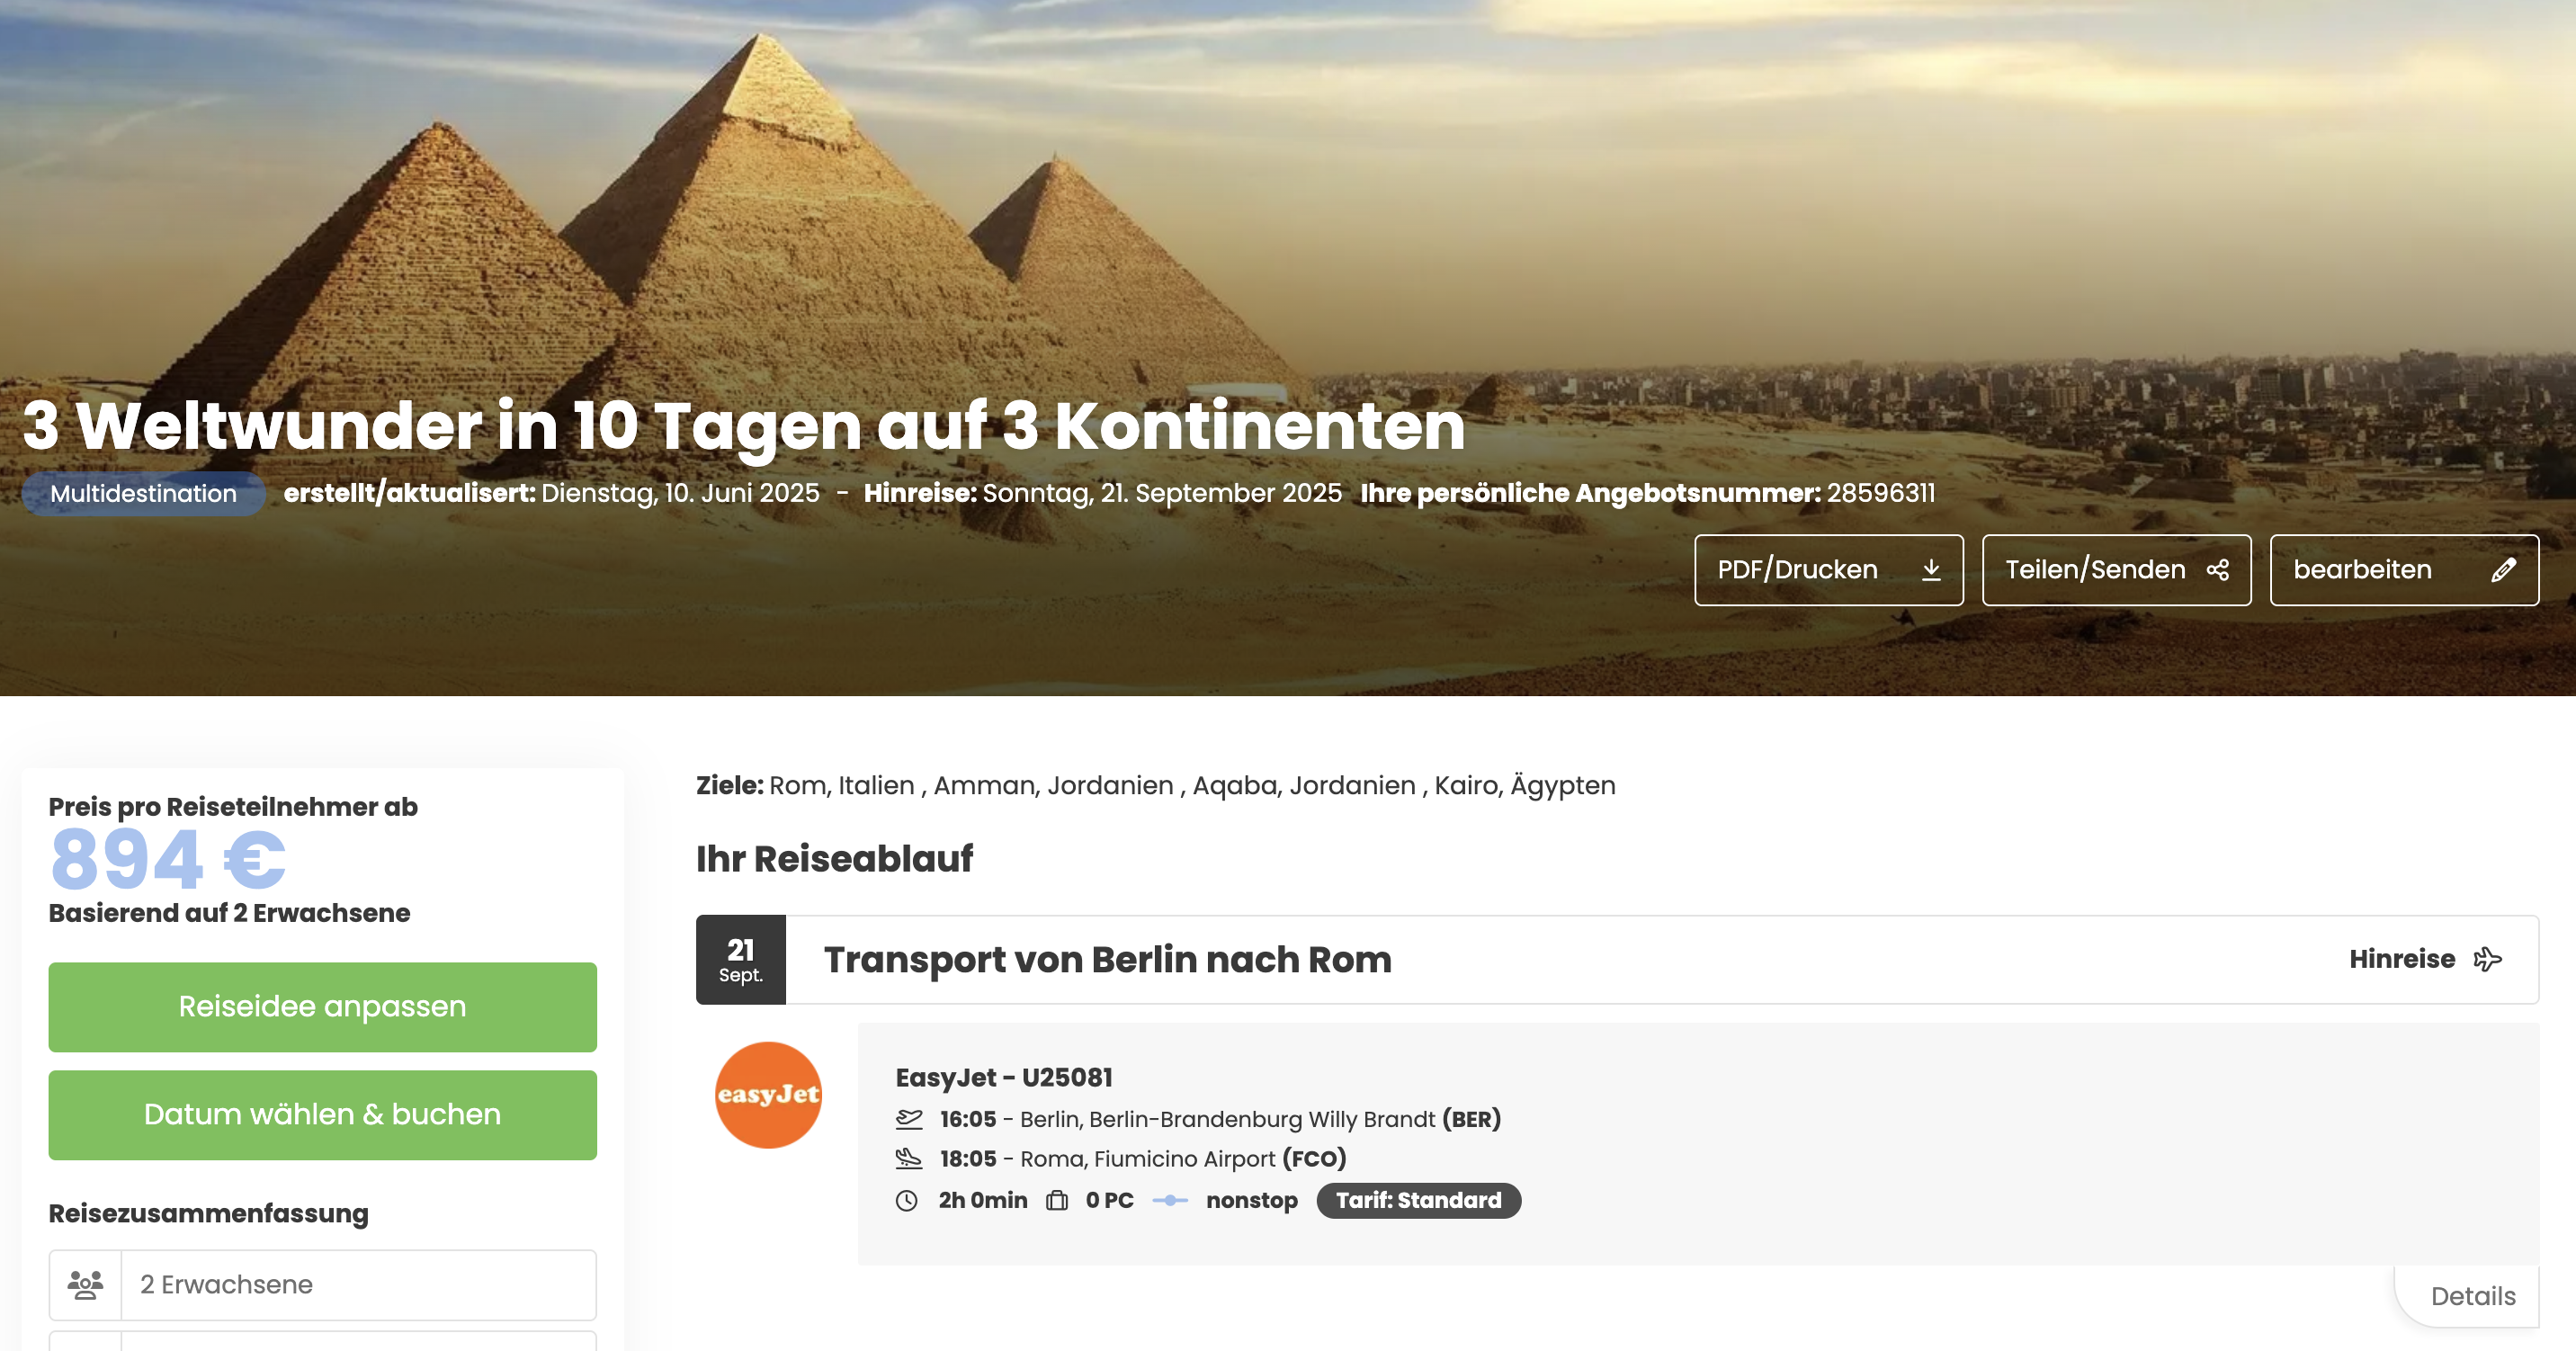Open the Teilen/Senden share button
The width and height of the screenshot is (2576, 1351).
pyautogui.click(x=2117, y=570)
